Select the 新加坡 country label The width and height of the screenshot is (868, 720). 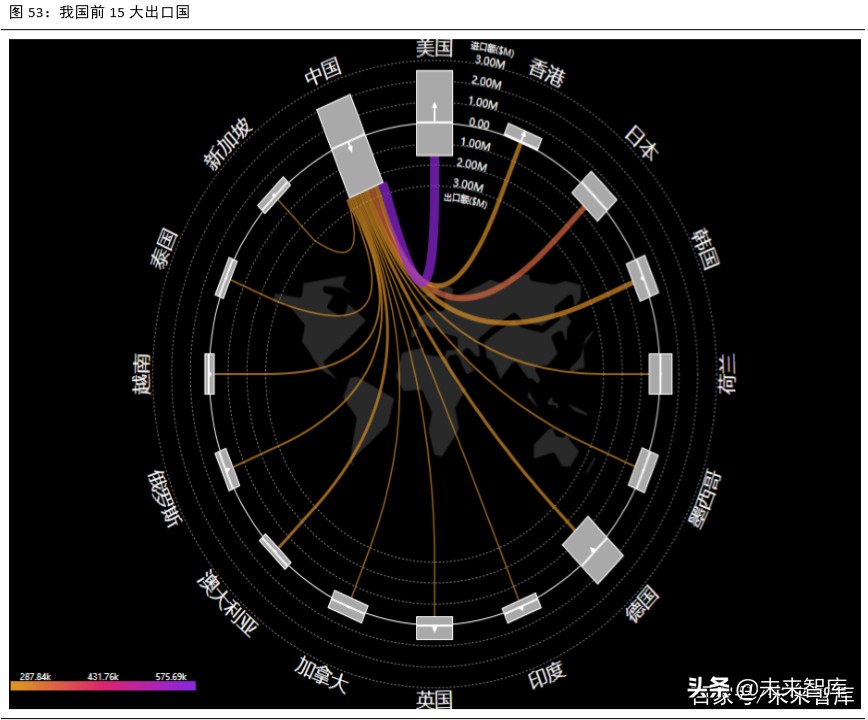[228, 144]
